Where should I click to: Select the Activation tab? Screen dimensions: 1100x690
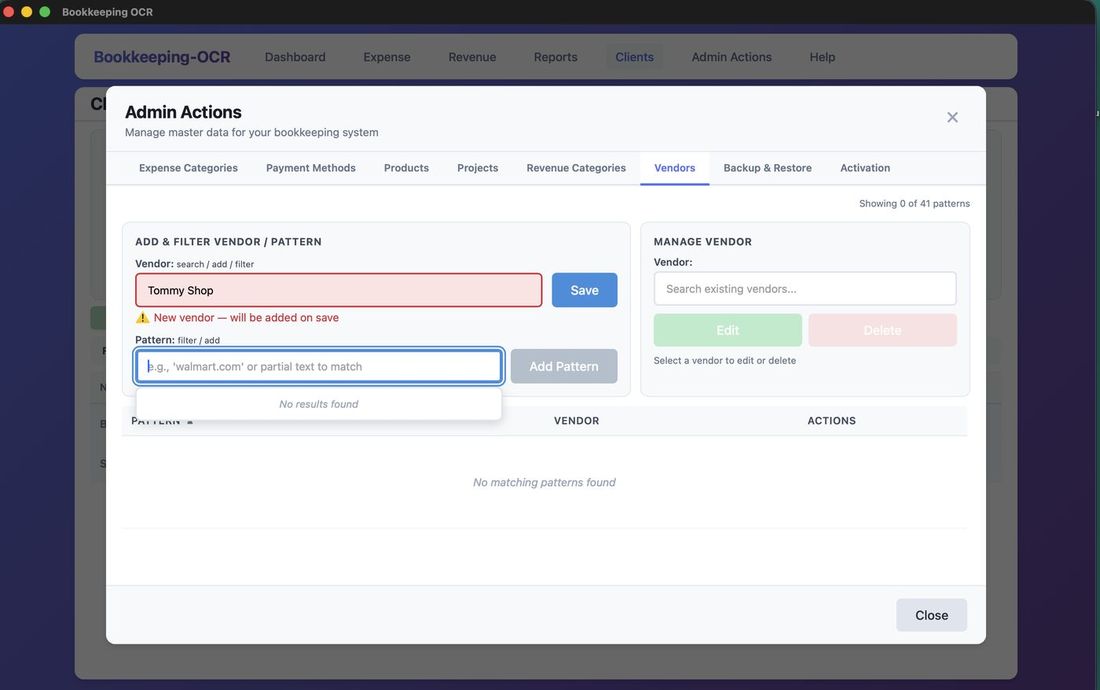point(864,168)
